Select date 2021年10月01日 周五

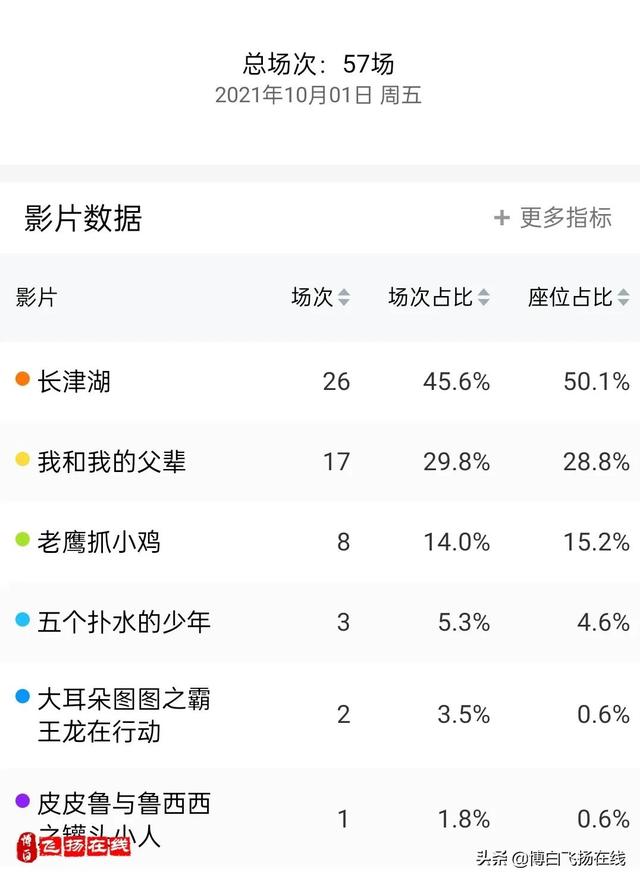tap(319, 95)
